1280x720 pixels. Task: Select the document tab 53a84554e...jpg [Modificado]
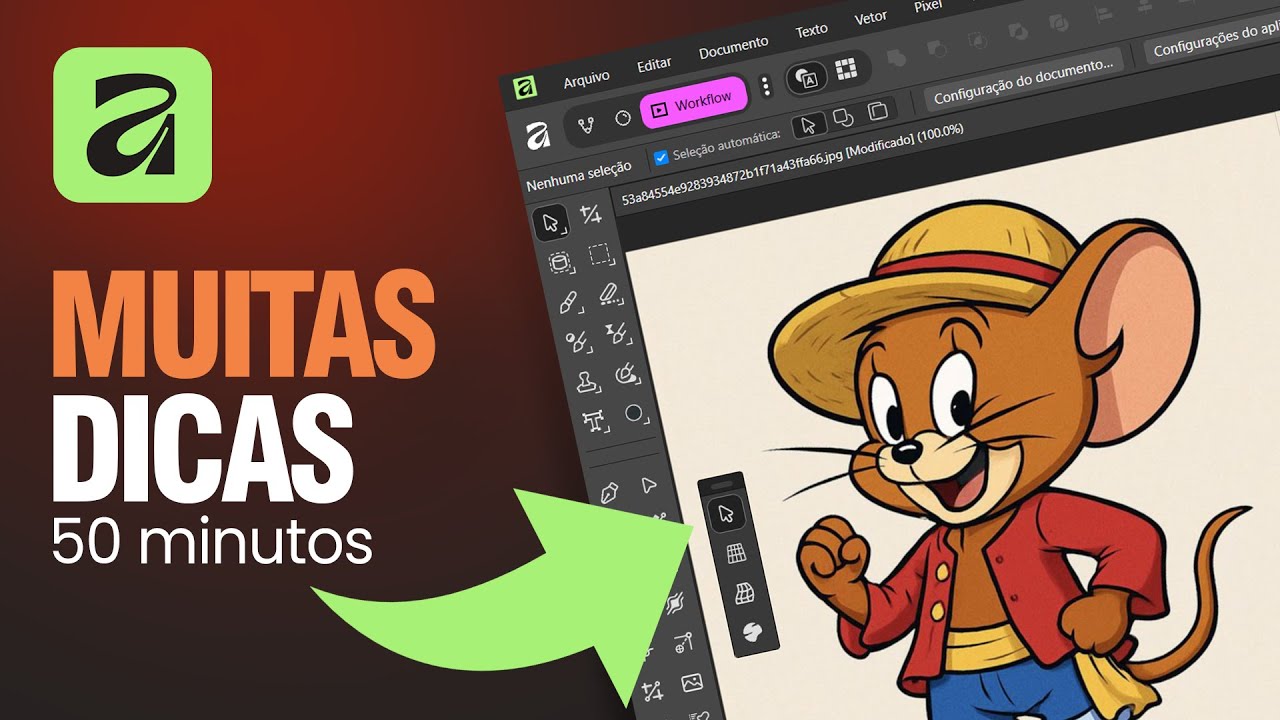point(792,164)
